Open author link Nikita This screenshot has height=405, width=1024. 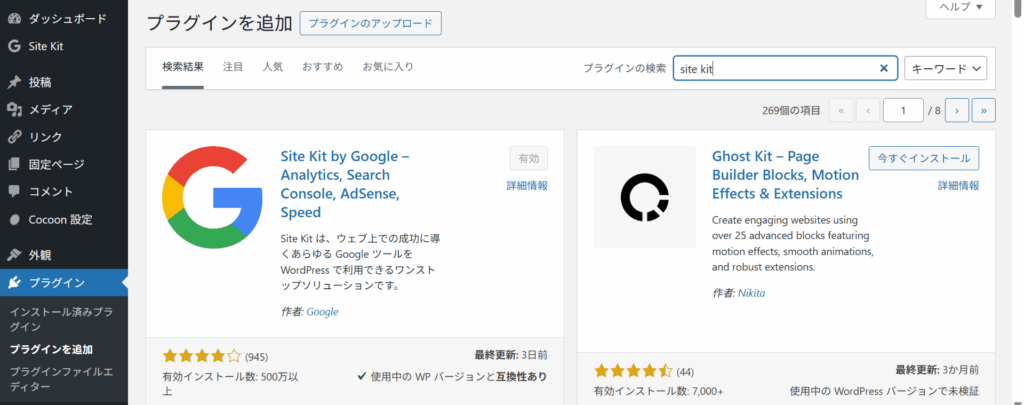tap(751, 293)
